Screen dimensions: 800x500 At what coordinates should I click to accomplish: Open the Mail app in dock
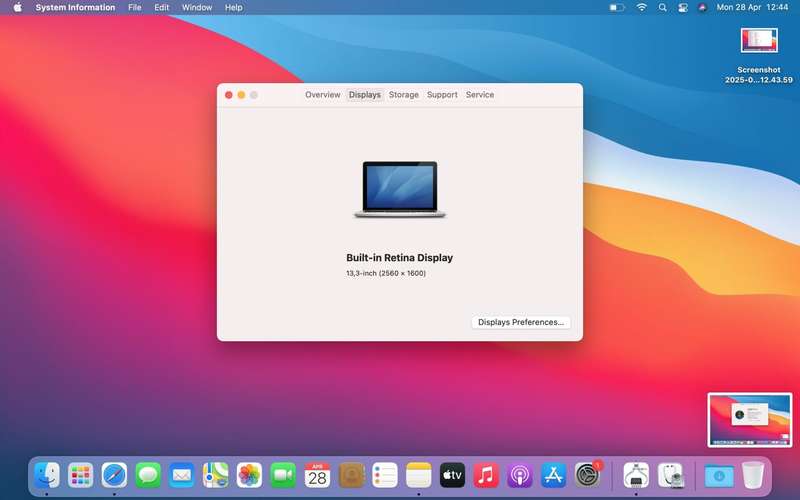[182, 476]
